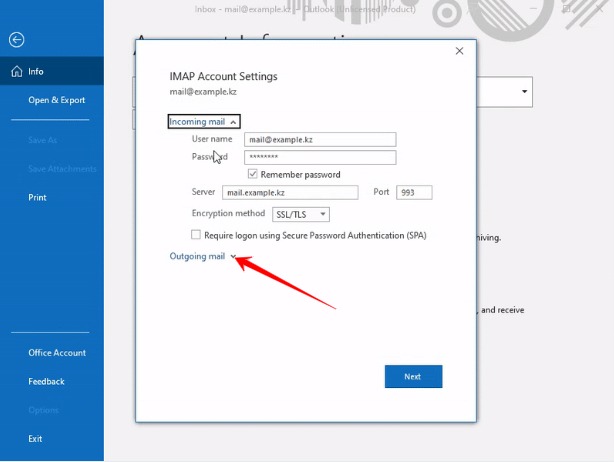Image resolution: width=614 pixels, height=462 pixels.
Task: Collapse the Incoming mail section
Action: pyautogui.click(x=204, y=121)
